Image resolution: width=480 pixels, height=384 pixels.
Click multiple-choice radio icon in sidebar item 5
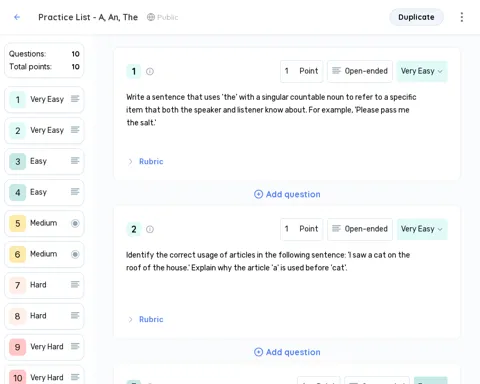click(75, 223)
